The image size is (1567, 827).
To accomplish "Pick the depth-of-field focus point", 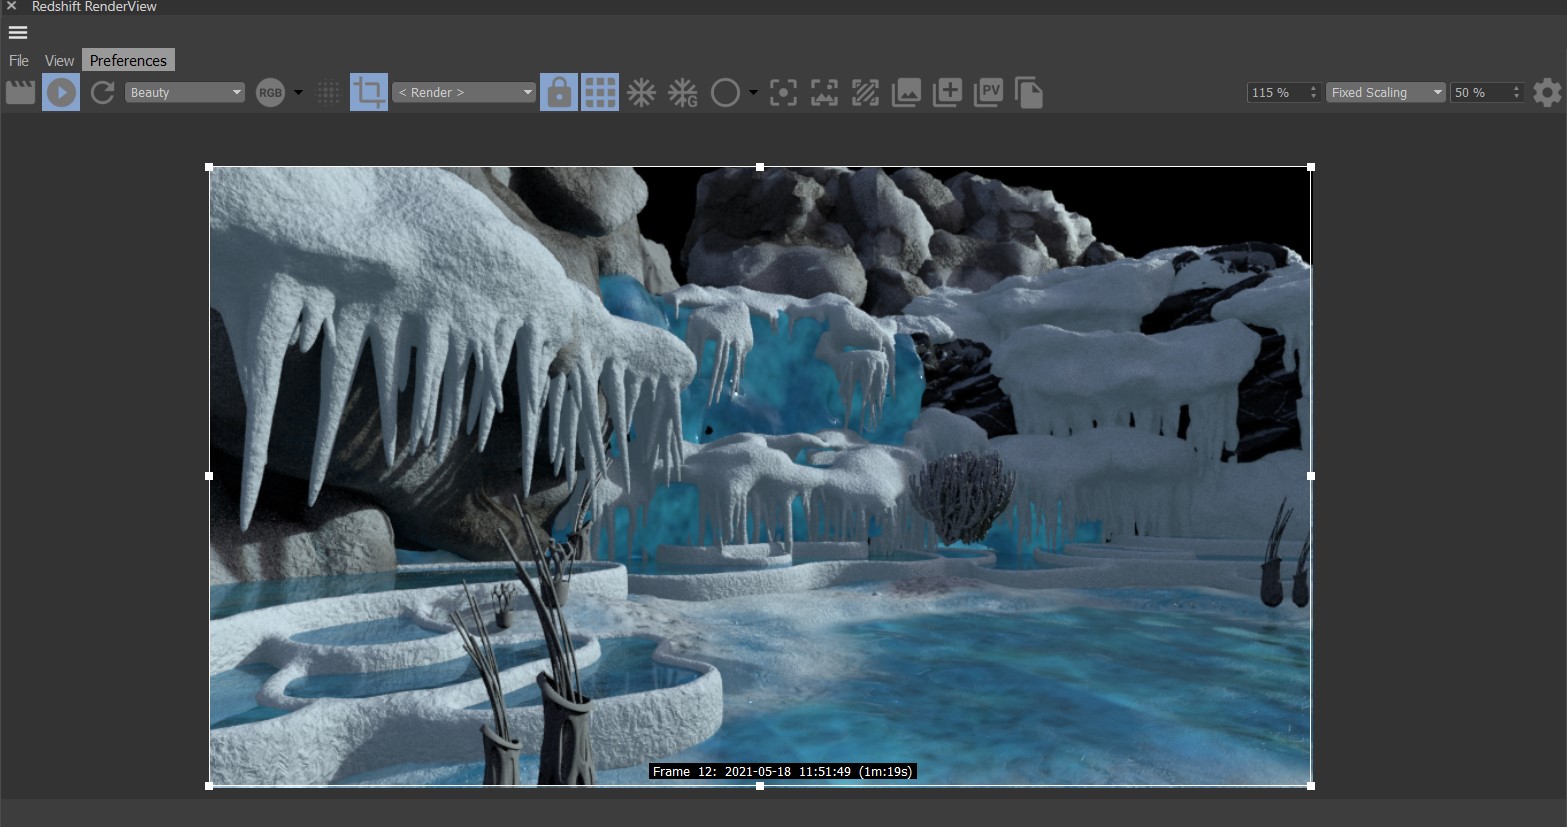I will (783, 91).
